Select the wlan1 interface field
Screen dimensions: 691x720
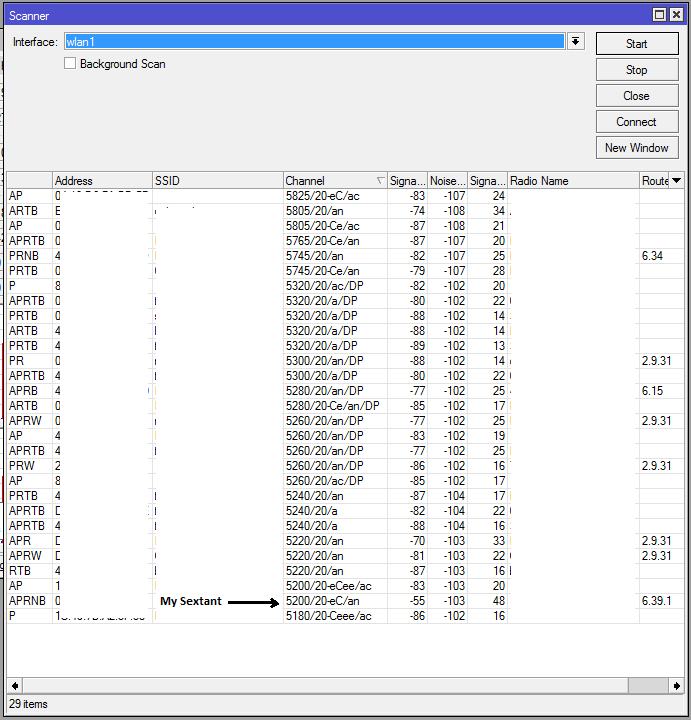(315, 42)
